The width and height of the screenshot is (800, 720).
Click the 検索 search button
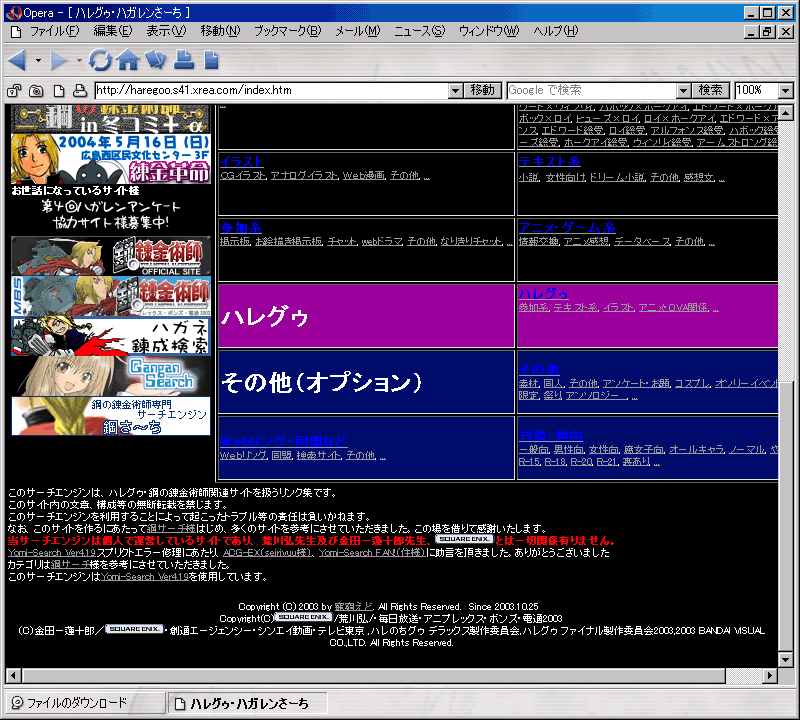coord(710,90)
